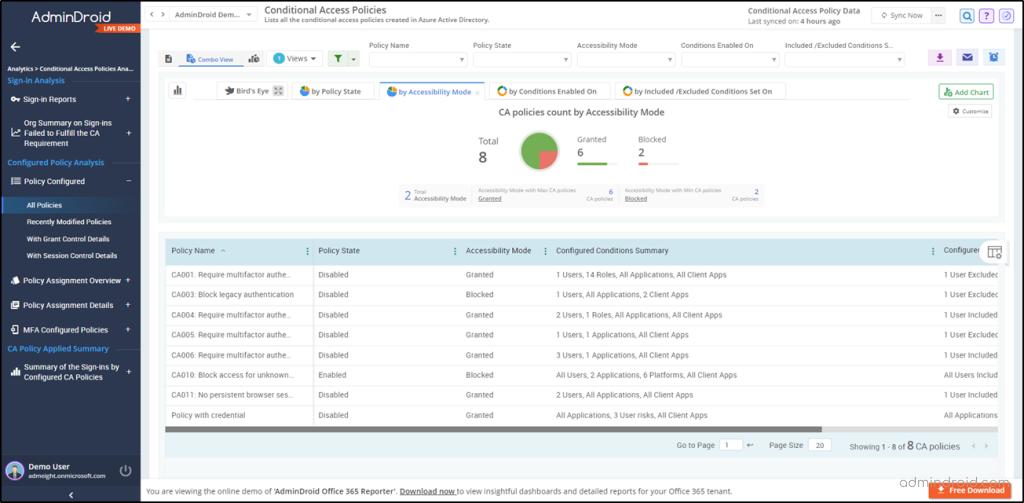Screen dimensions: 1024x503
Task: Open the Views dropdown
Action: (295, 58)
